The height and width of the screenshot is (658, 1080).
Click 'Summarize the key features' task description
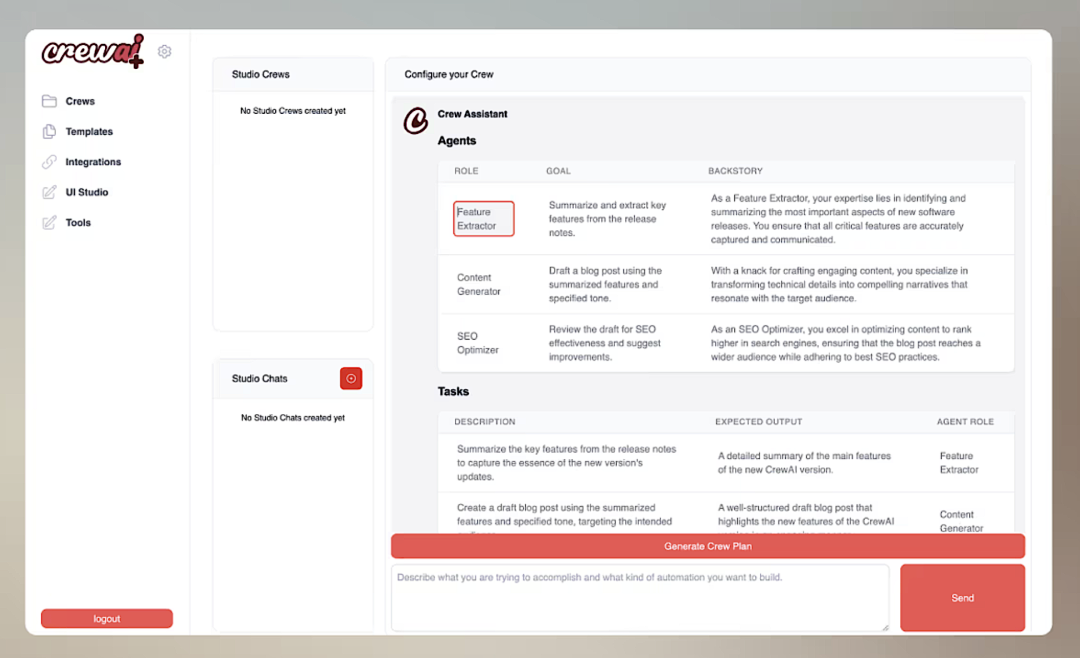coord(567,463)
